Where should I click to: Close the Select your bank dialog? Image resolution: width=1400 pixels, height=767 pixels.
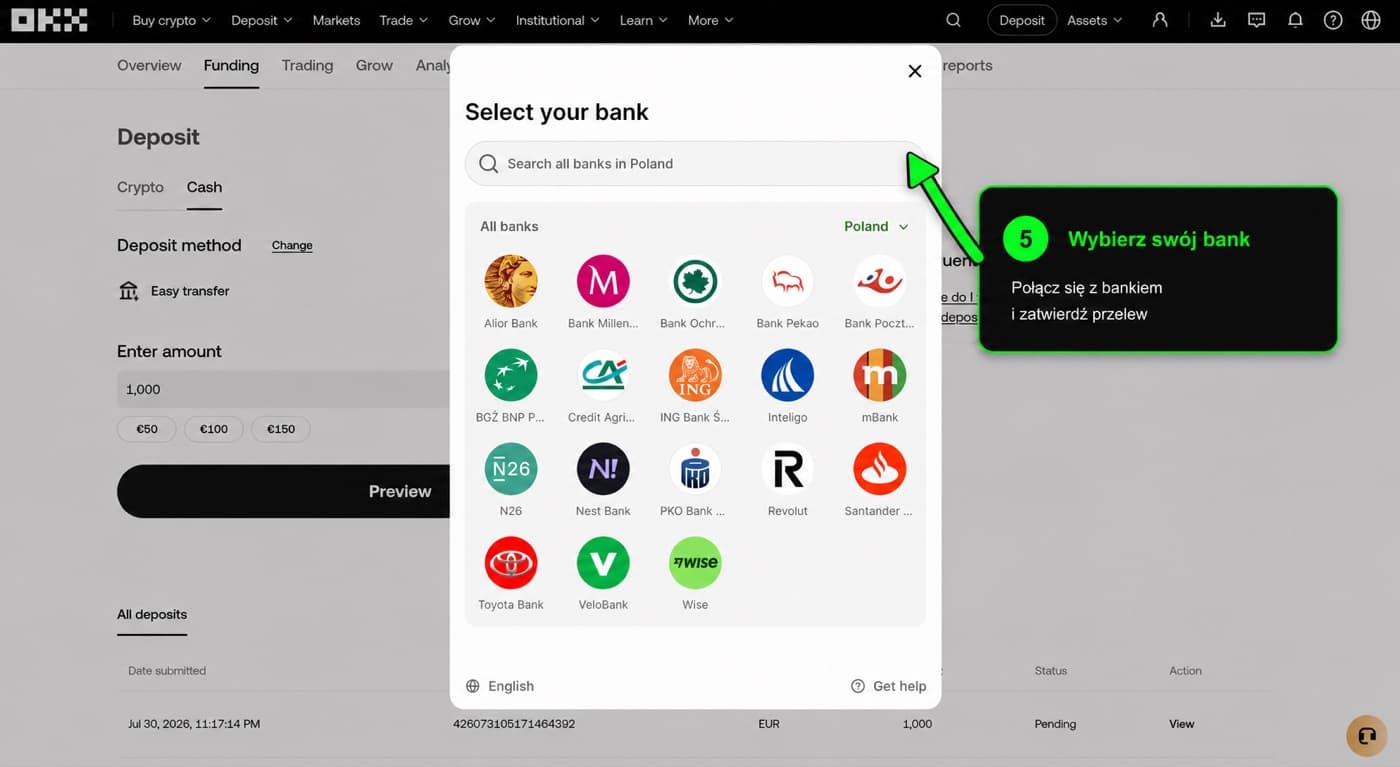914,71
